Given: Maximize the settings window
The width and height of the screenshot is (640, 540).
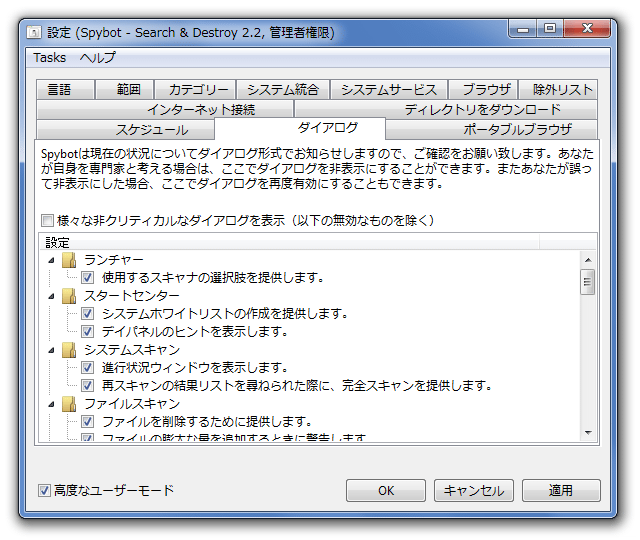Looking at the screenshot, I should pyautogui.click(x=550, y=29).
